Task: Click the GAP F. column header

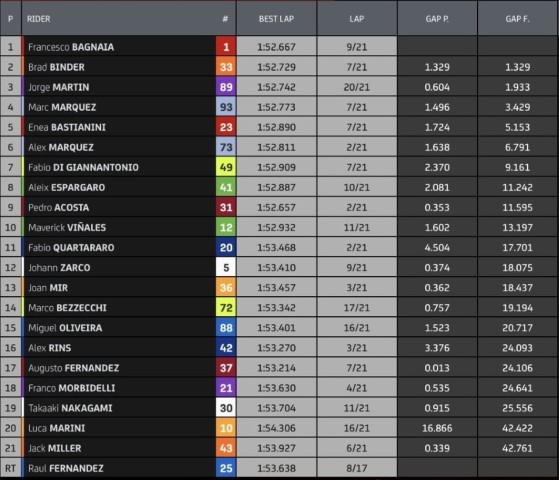Action: (518, 19)
